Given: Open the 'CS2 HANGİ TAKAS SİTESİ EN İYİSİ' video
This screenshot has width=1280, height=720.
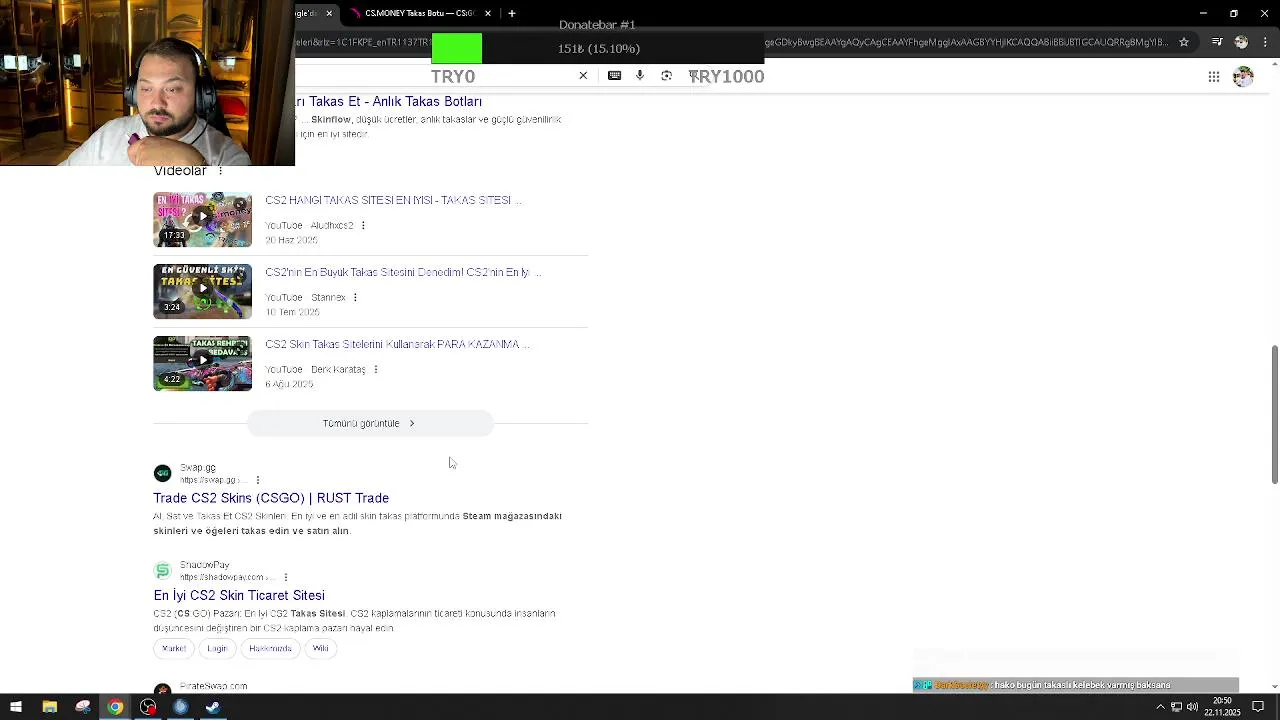Looking at the screenshot, I should [x=393, y=200].
